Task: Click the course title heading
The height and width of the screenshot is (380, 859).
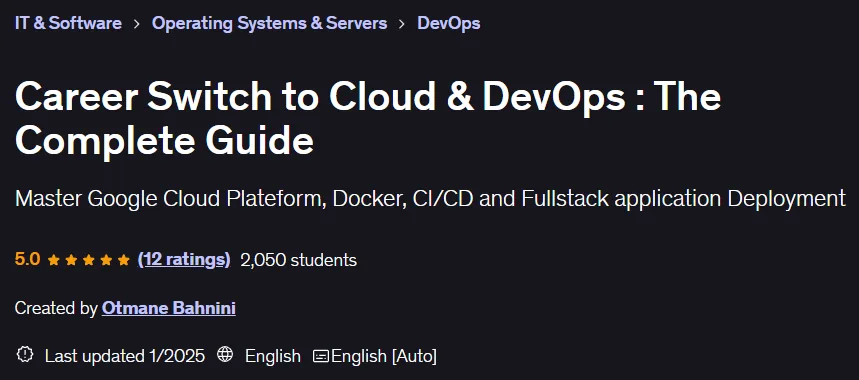Action: [x=368, y=118]
